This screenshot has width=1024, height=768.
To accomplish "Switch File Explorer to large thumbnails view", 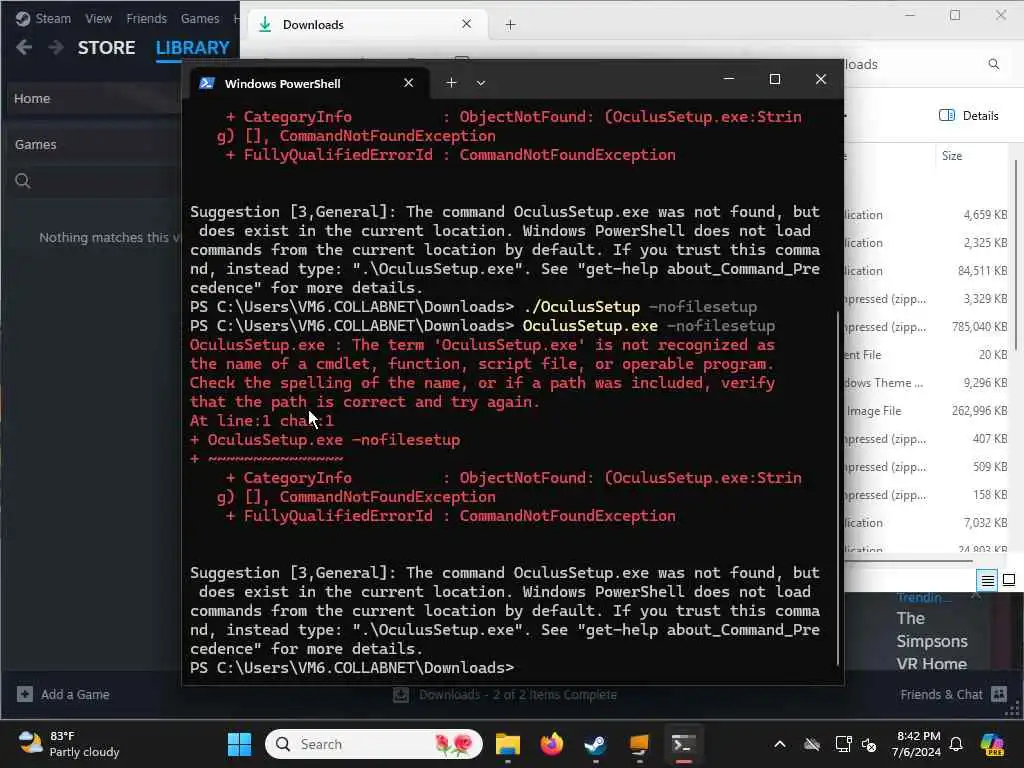I will pos(1009,580).
